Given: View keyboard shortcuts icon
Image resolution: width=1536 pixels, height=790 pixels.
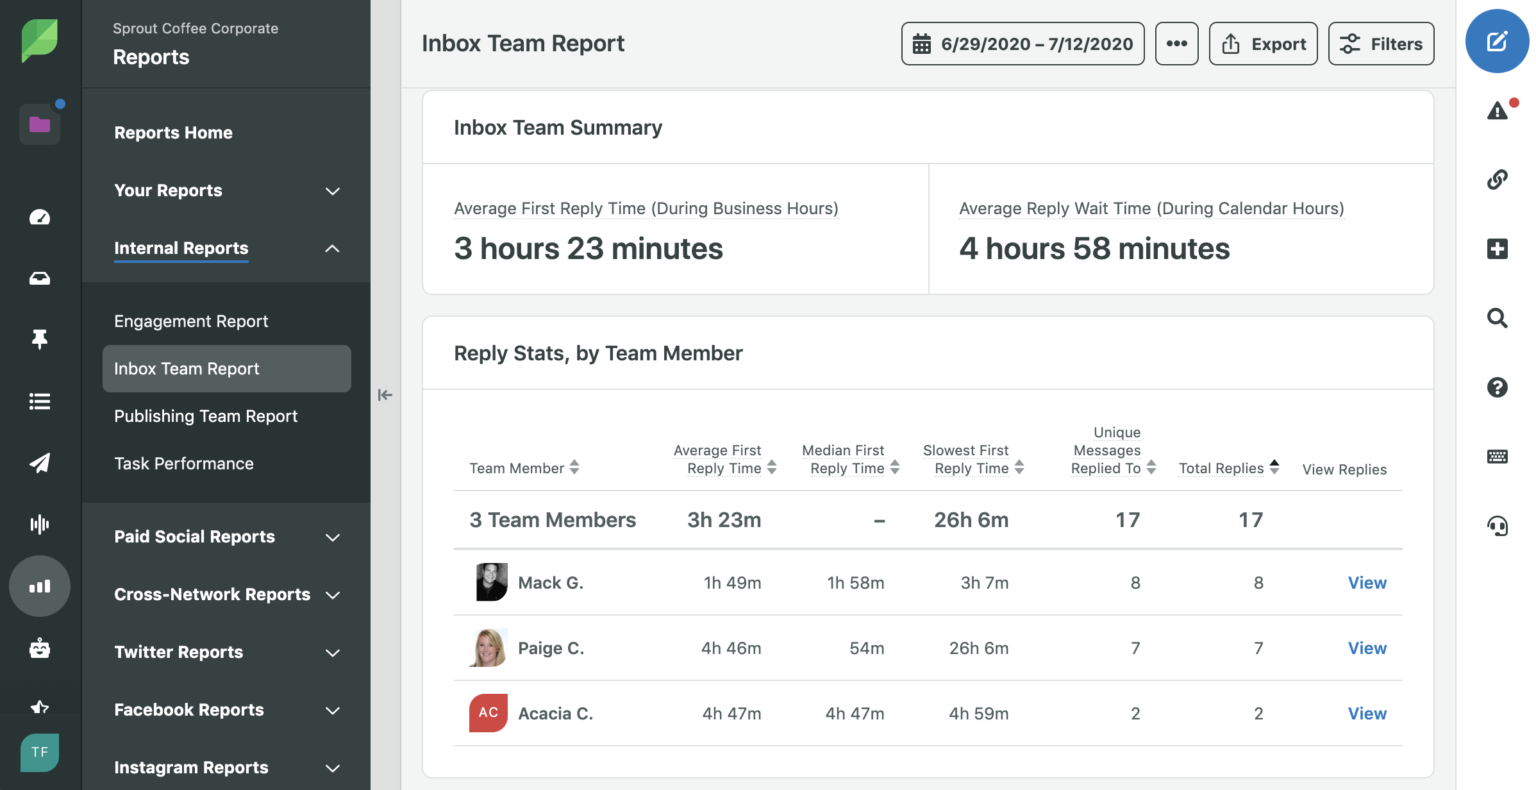Looking at the screenshot, I should click(1496, 456).
